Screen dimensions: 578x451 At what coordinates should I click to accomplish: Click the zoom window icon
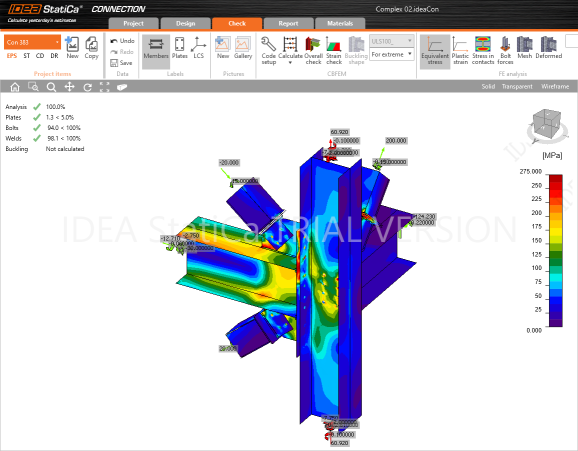[x=33, y=87]
